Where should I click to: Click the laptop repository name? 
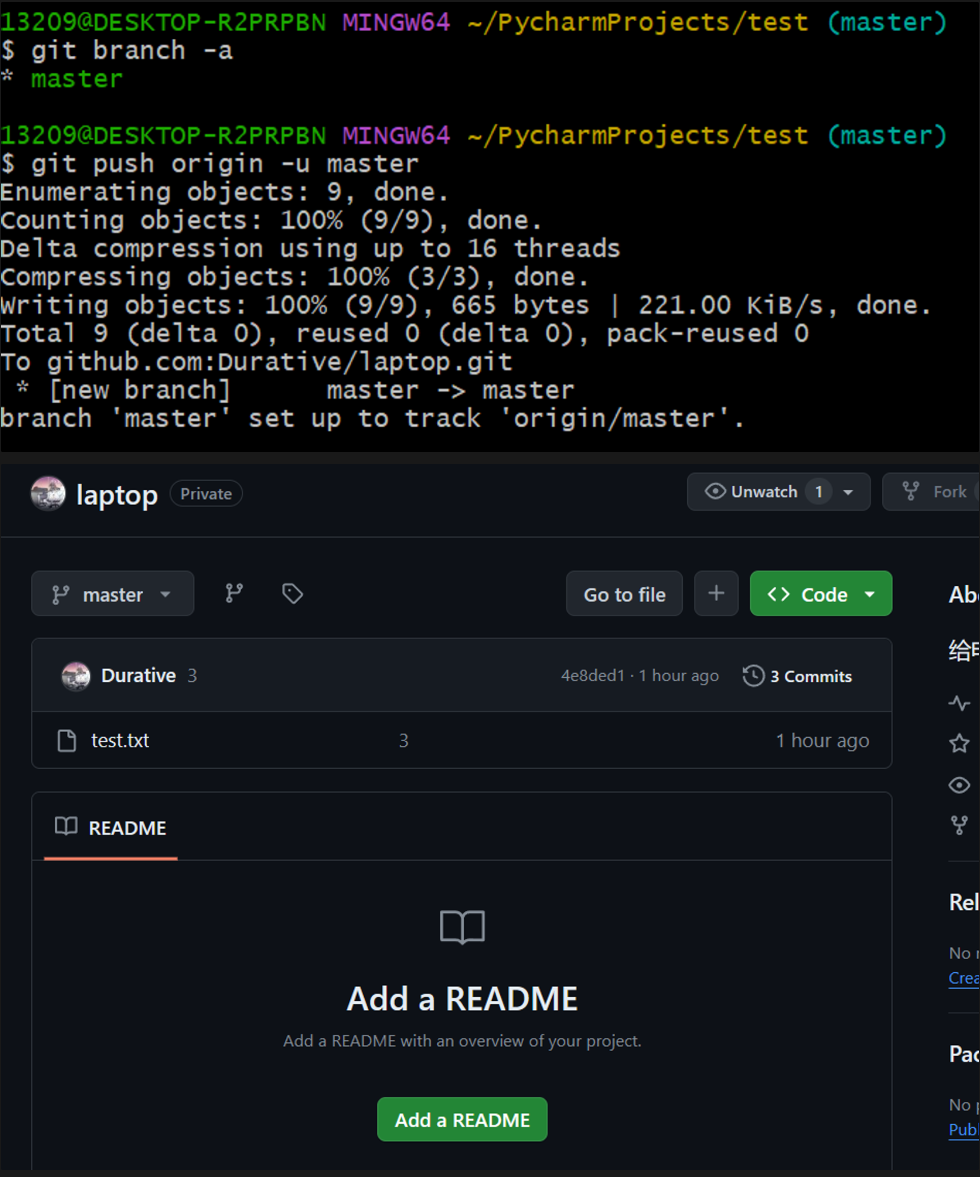[x=117, y=495]
